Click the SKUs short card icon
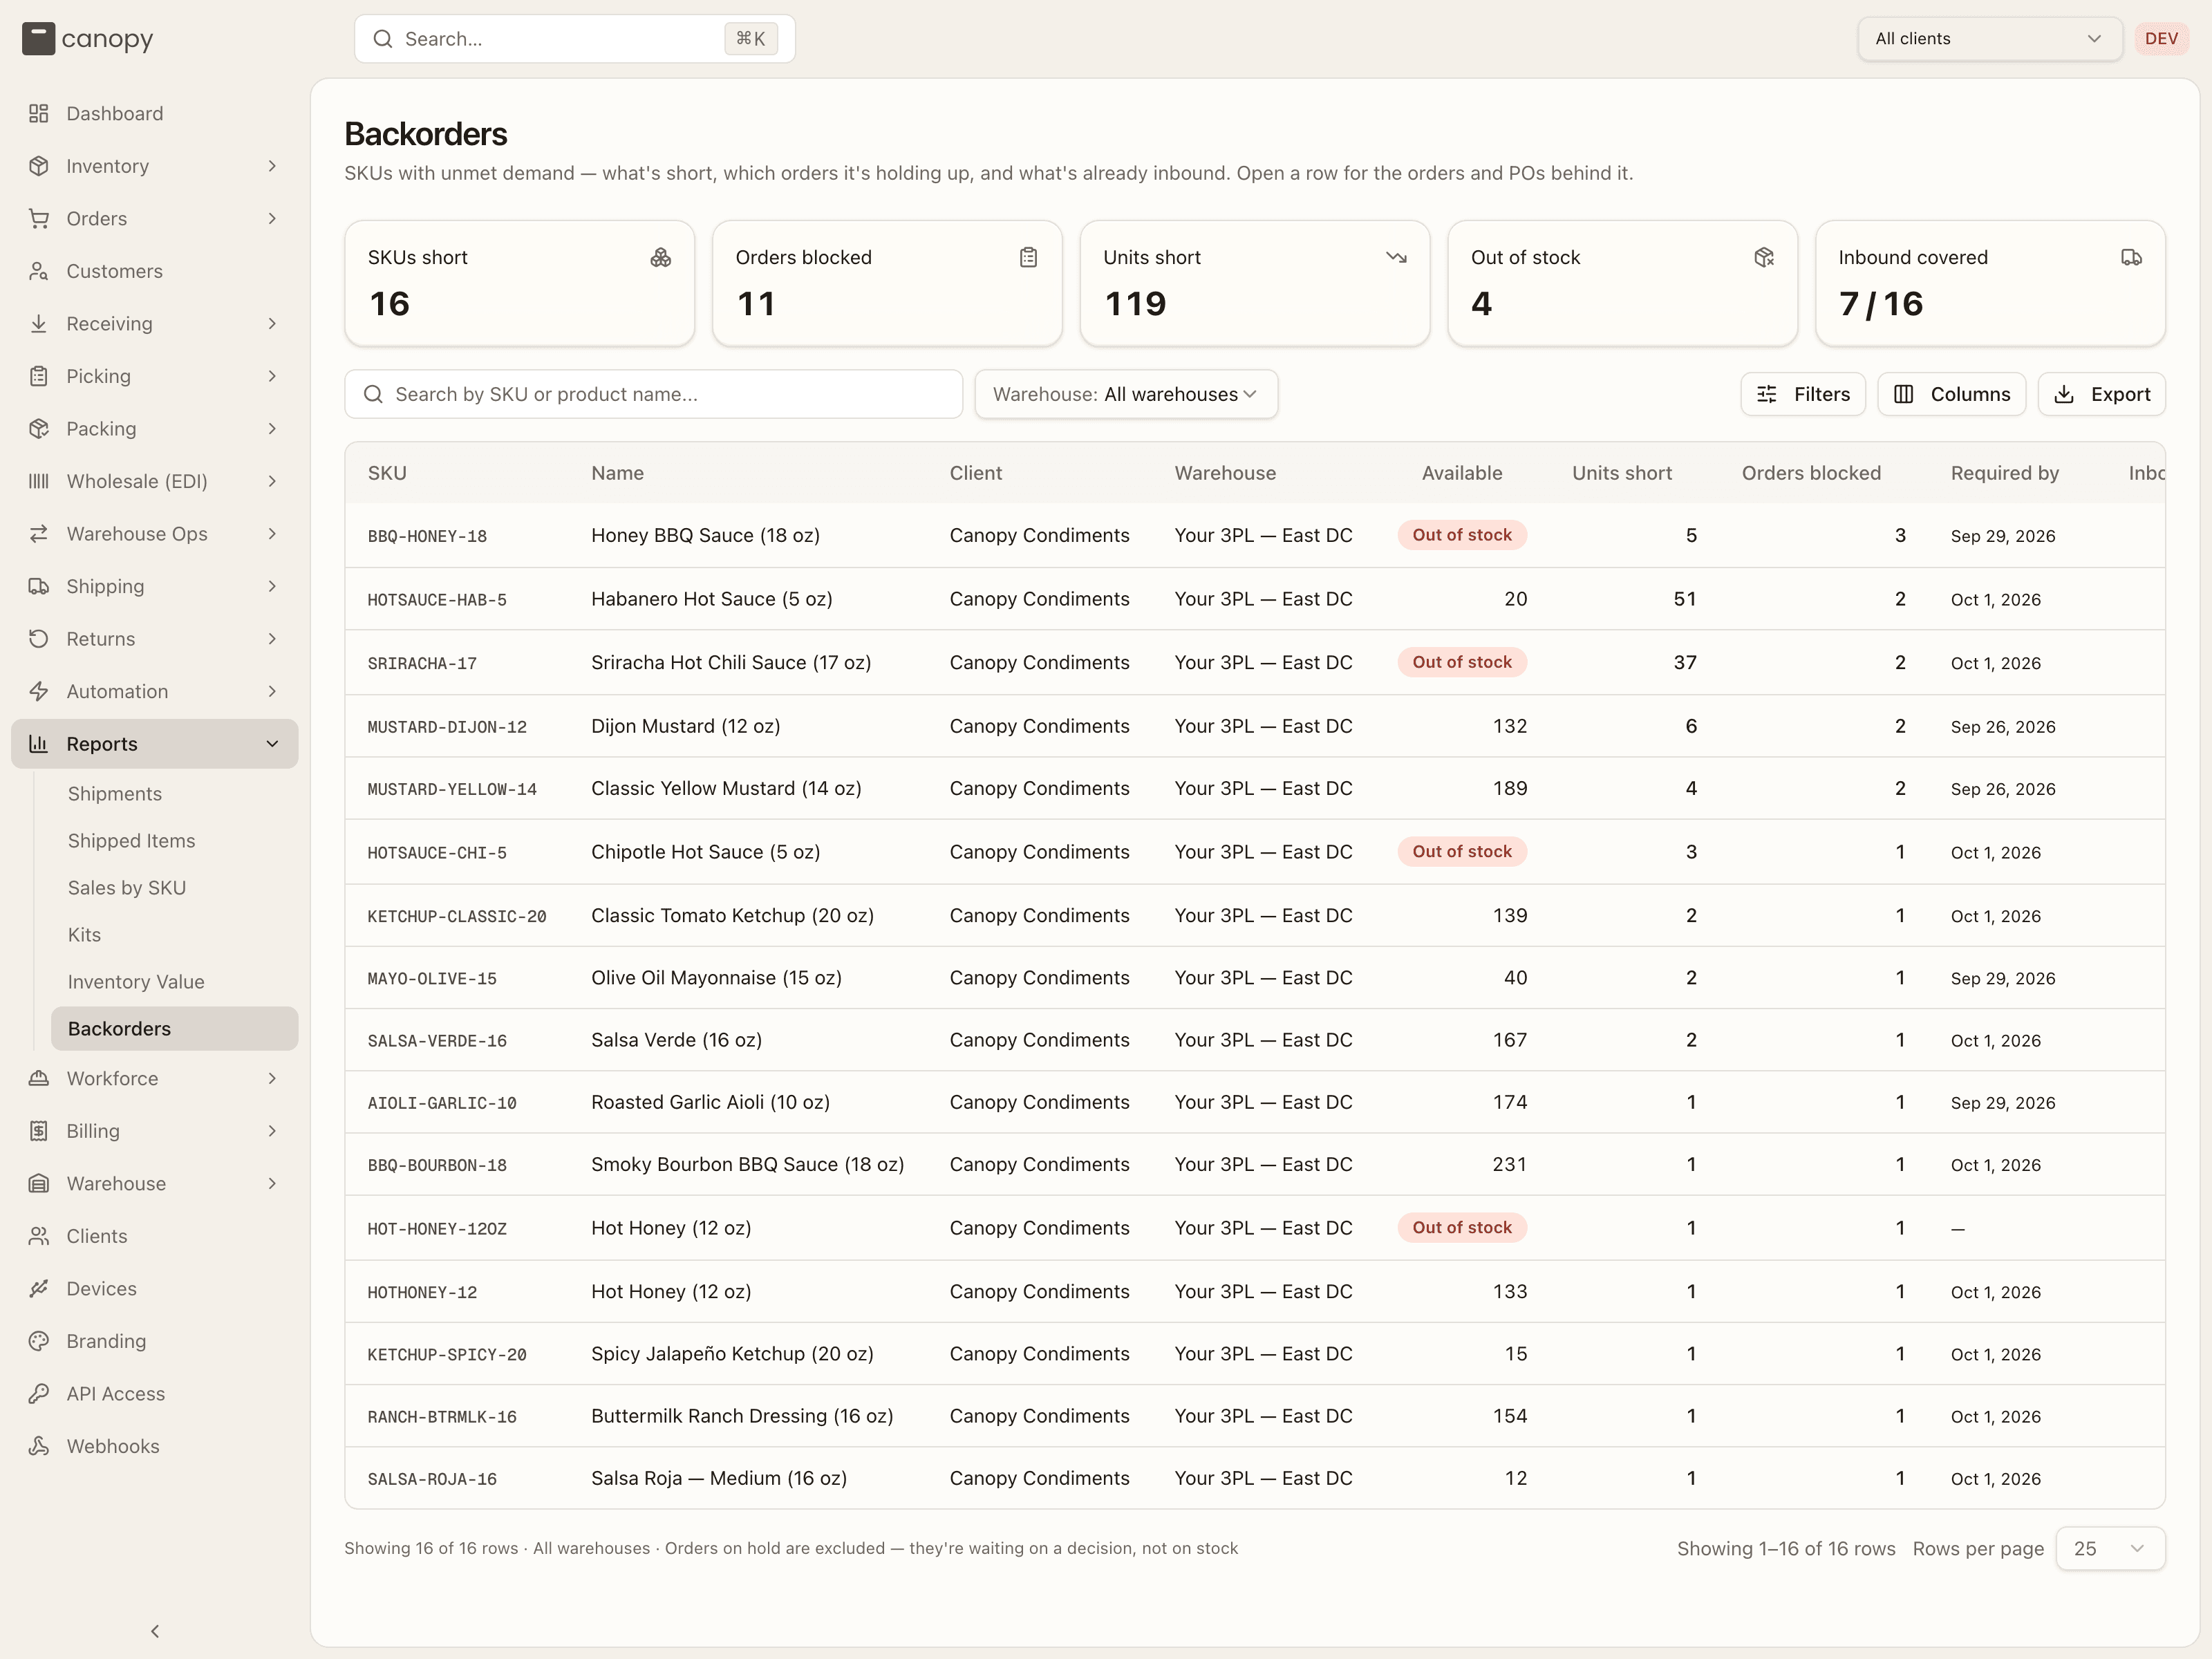 click(x=660, y=258)
